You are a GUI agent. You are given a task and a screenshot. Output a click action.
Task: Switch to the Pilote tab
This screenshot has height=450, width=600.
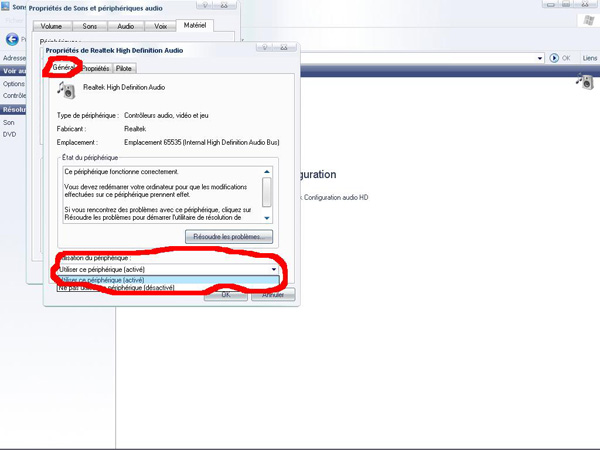point(123,68)
